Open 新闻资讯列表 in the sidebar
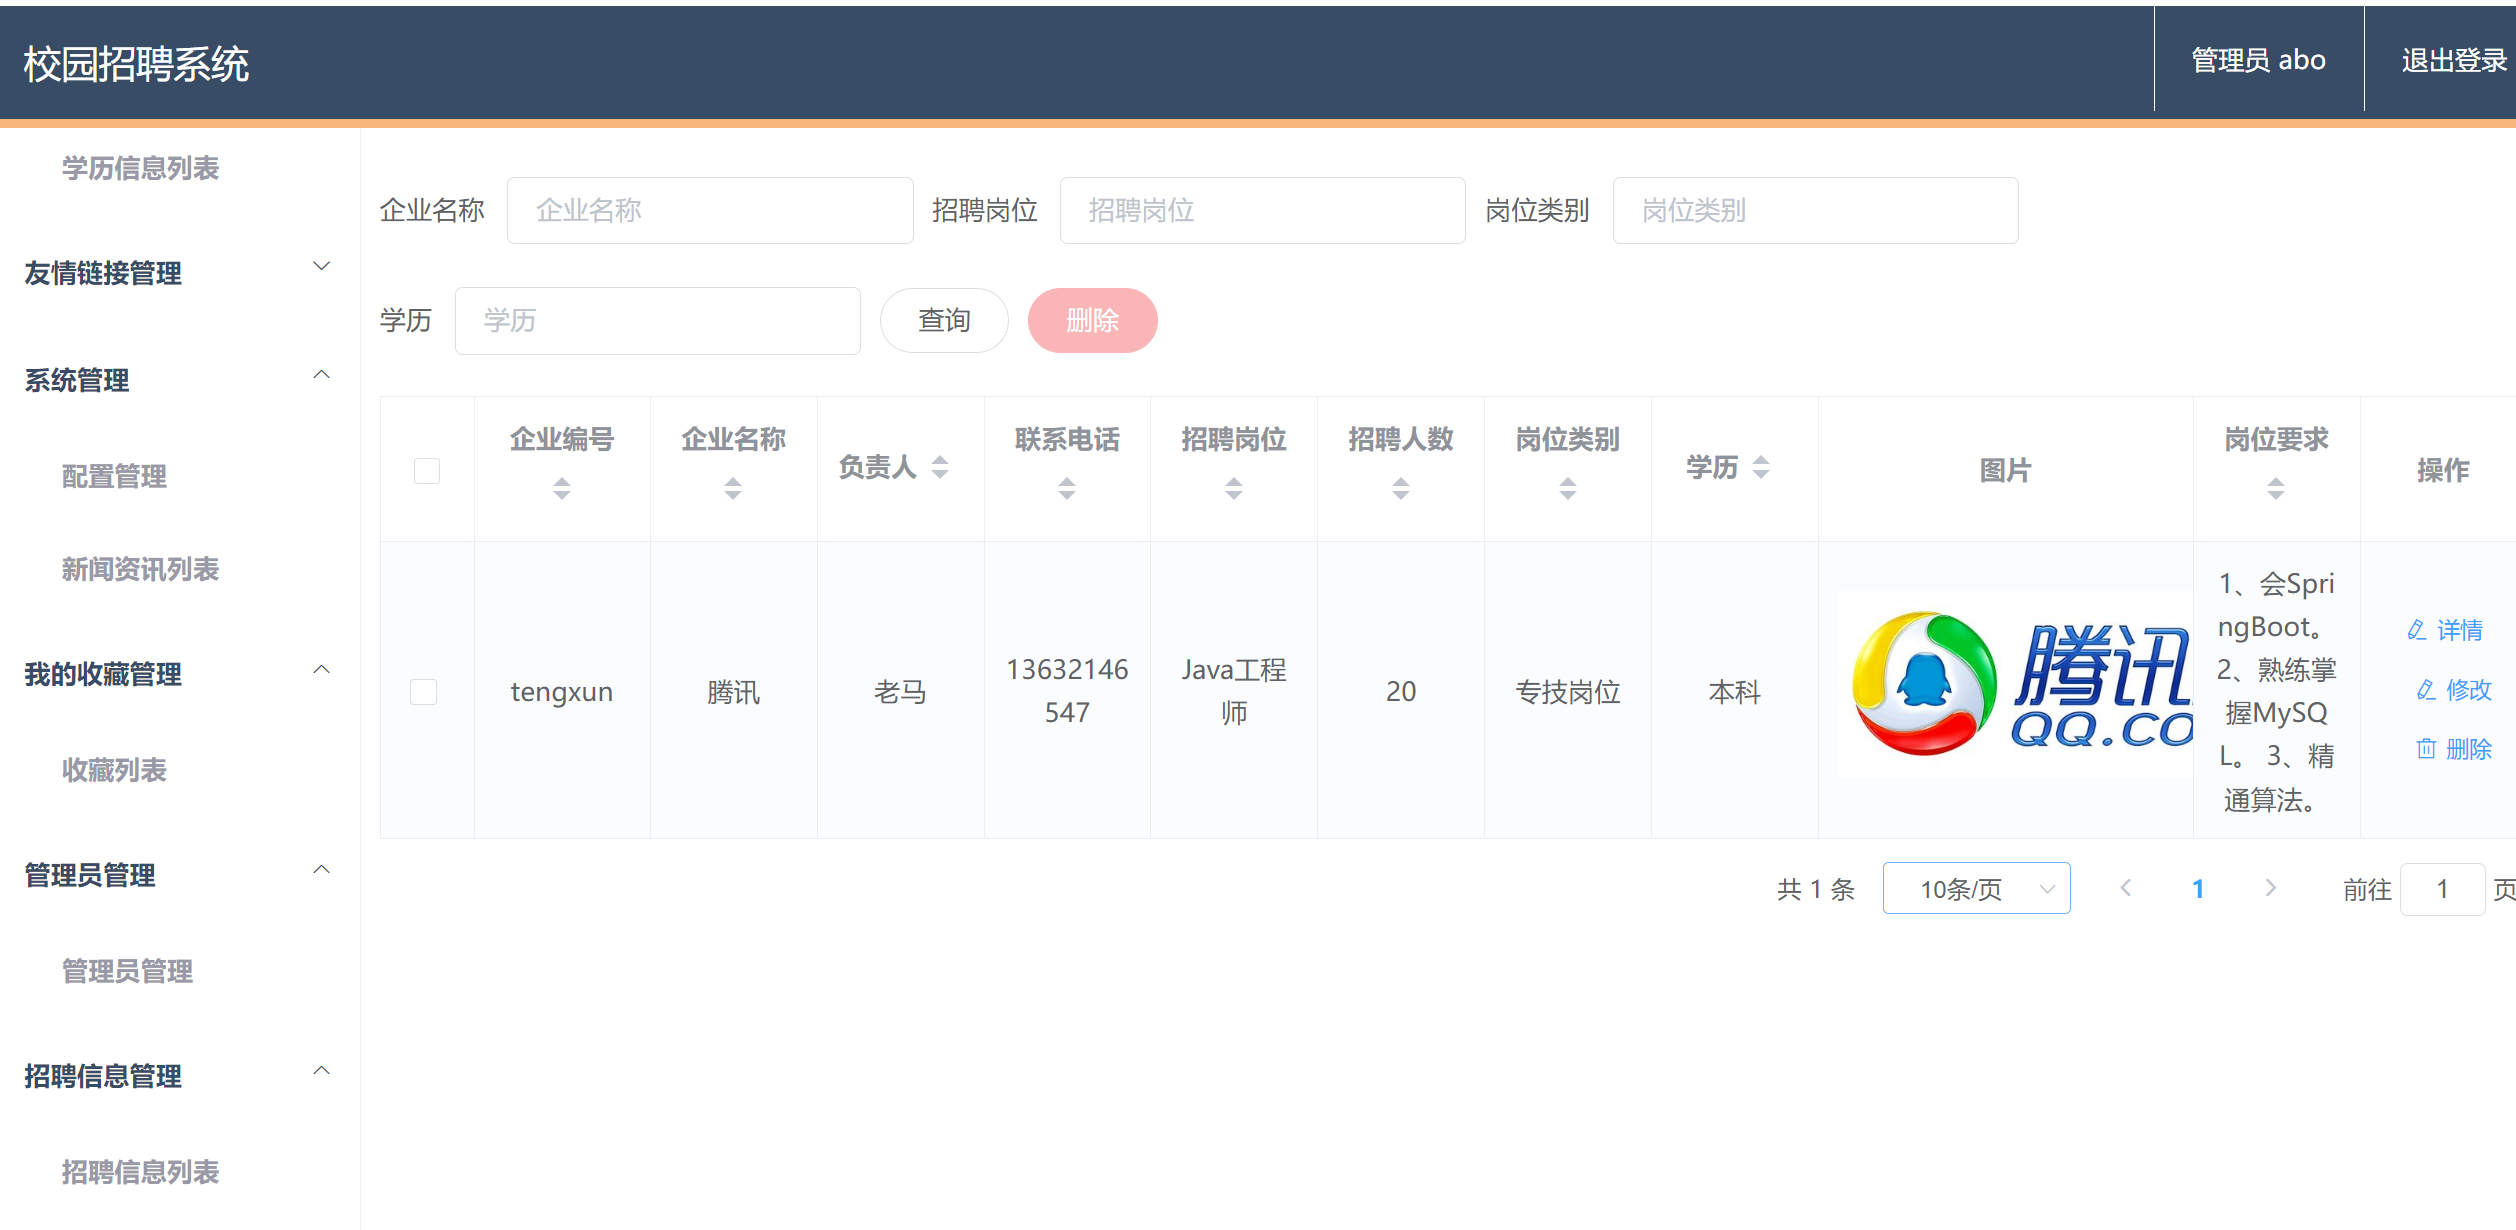The width and height of the screenshot is (2516, 1230). (140, 569)
